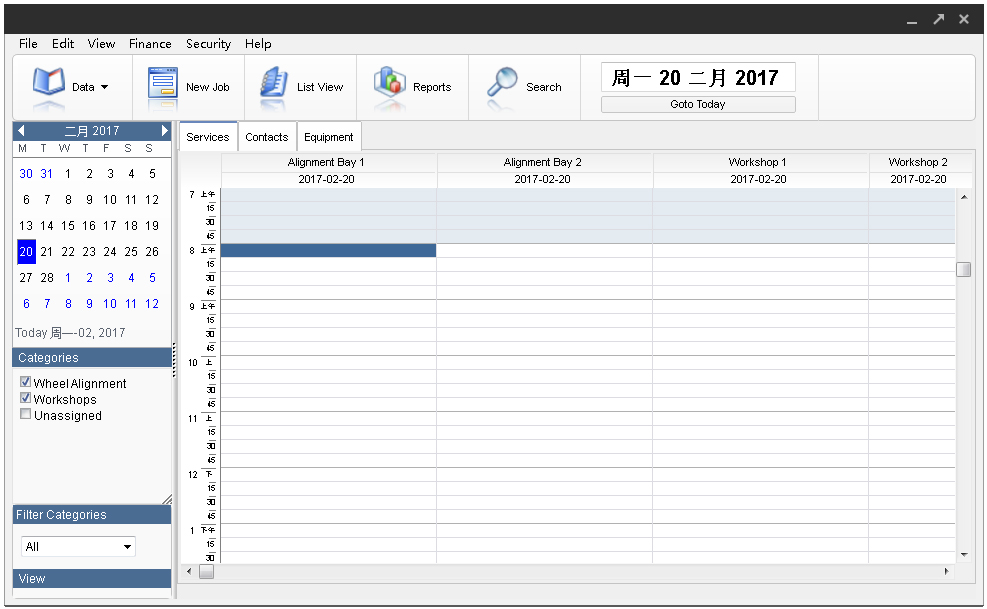Click the Workshop 2 column header
Image resolution: width=987 pixels, height=609 pixels.
[x=918, y=162]
